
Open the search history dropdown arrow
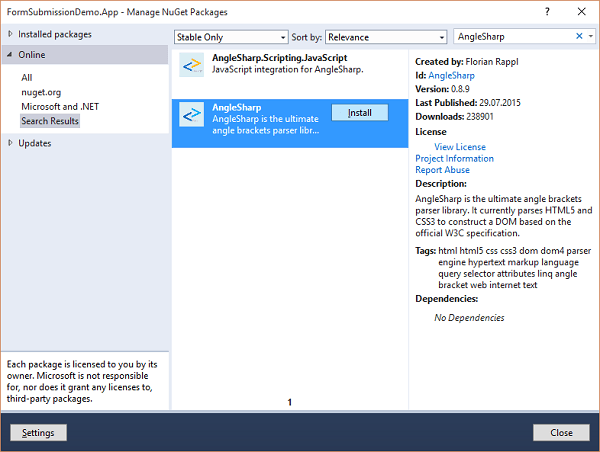[x=591, y=36]
